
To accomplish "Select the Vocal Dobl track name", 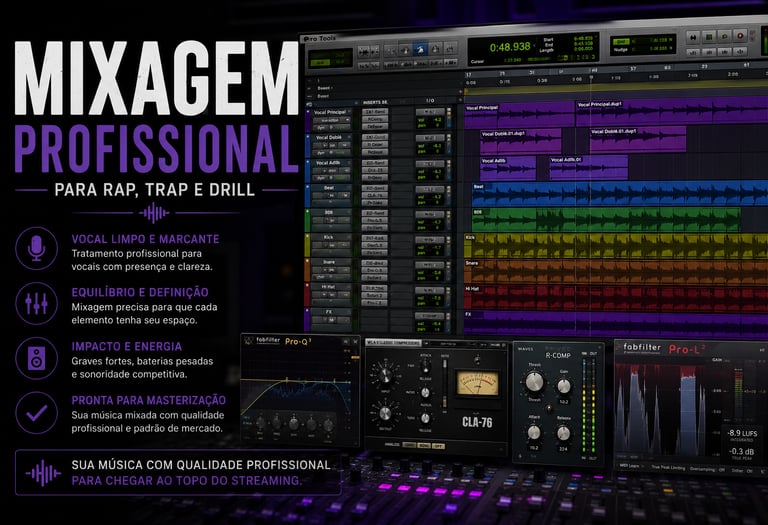I will [329, 138].
